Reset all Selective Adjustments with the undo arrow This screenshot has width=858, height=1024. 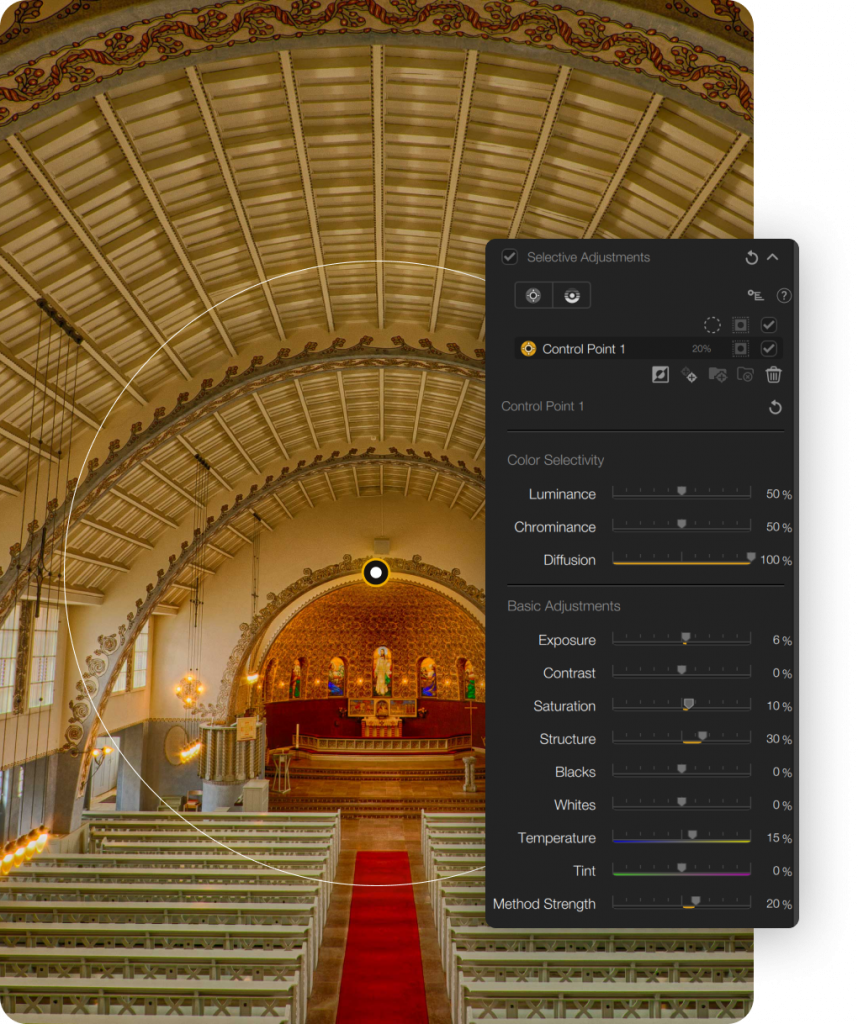click(x=752, y=257)
